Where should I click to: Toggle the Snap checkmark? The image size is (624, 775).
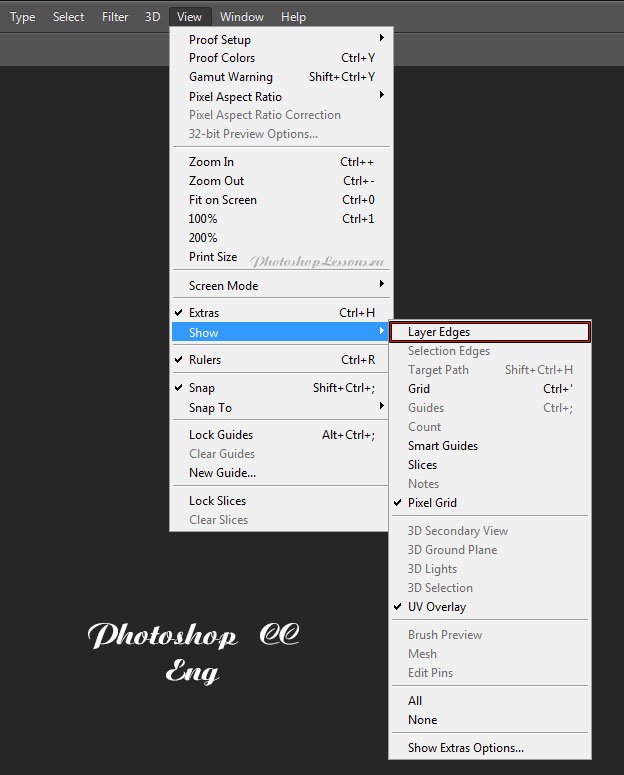(281, 388)
